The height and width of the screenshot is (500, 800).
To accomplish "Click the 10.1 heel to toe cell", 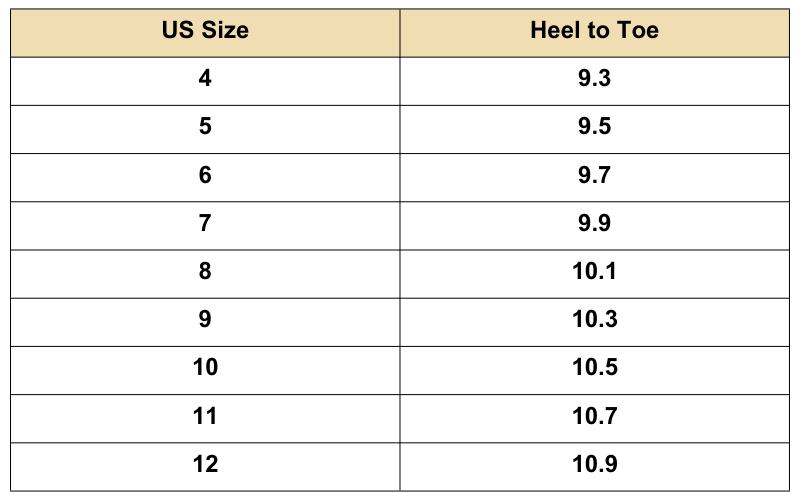I will coord(594,271).
